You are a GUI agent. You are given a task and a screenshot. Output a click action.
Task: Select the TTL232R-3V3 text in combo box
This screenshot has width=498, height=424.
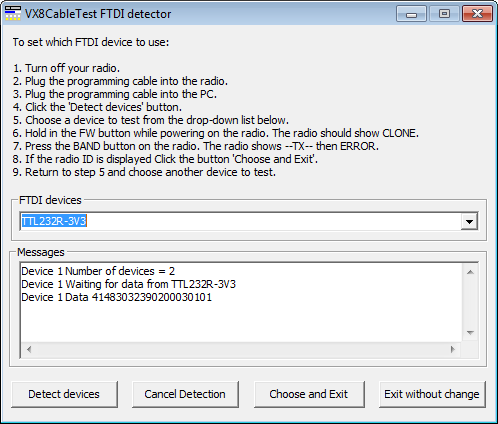(54, 221)
